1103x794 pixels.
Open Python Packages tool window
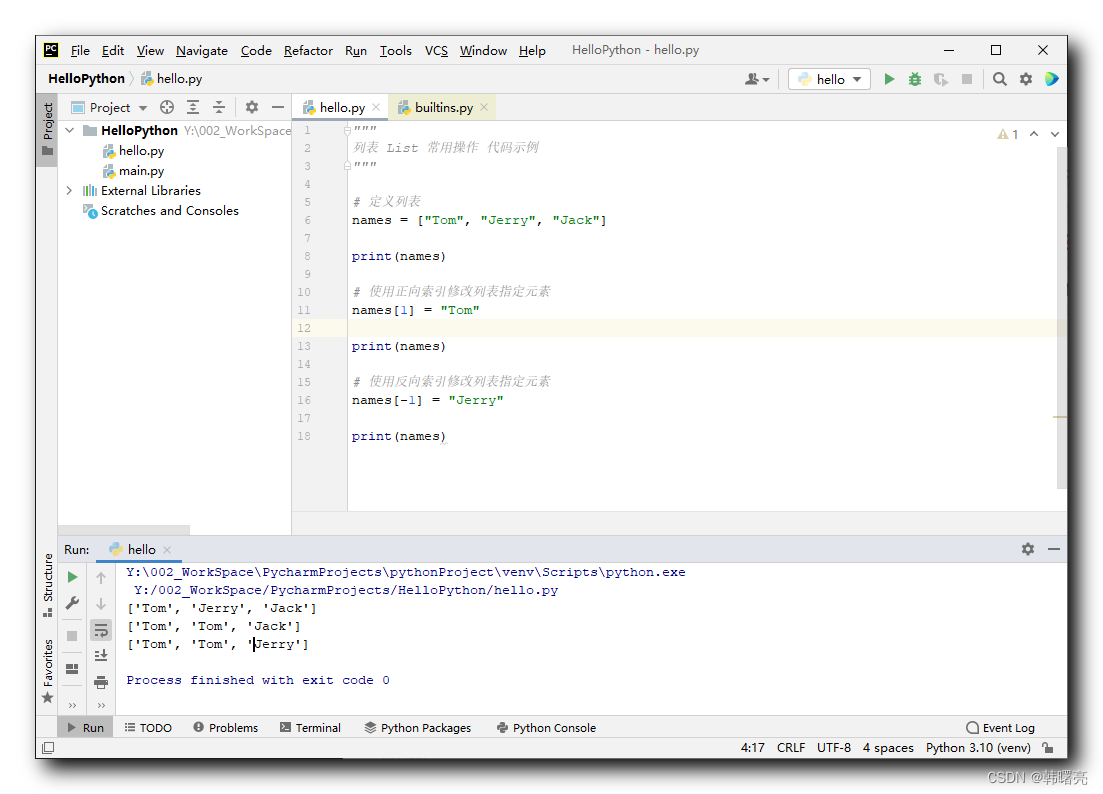[x=418, y=727]
